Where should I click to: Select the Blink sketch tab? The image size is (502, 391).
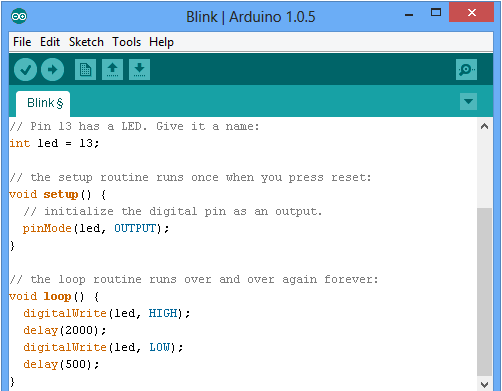(43, 103)
